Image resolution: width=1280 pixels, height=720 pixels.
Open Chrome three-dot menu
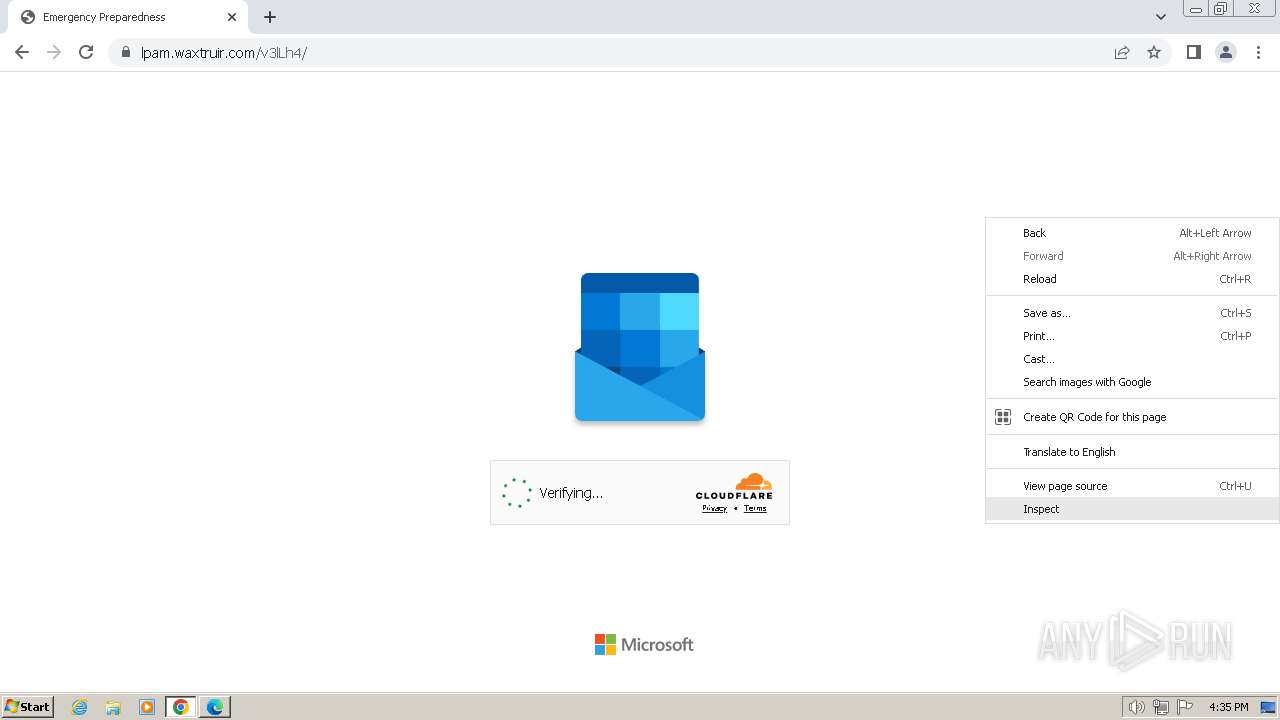click(1258, 52)
